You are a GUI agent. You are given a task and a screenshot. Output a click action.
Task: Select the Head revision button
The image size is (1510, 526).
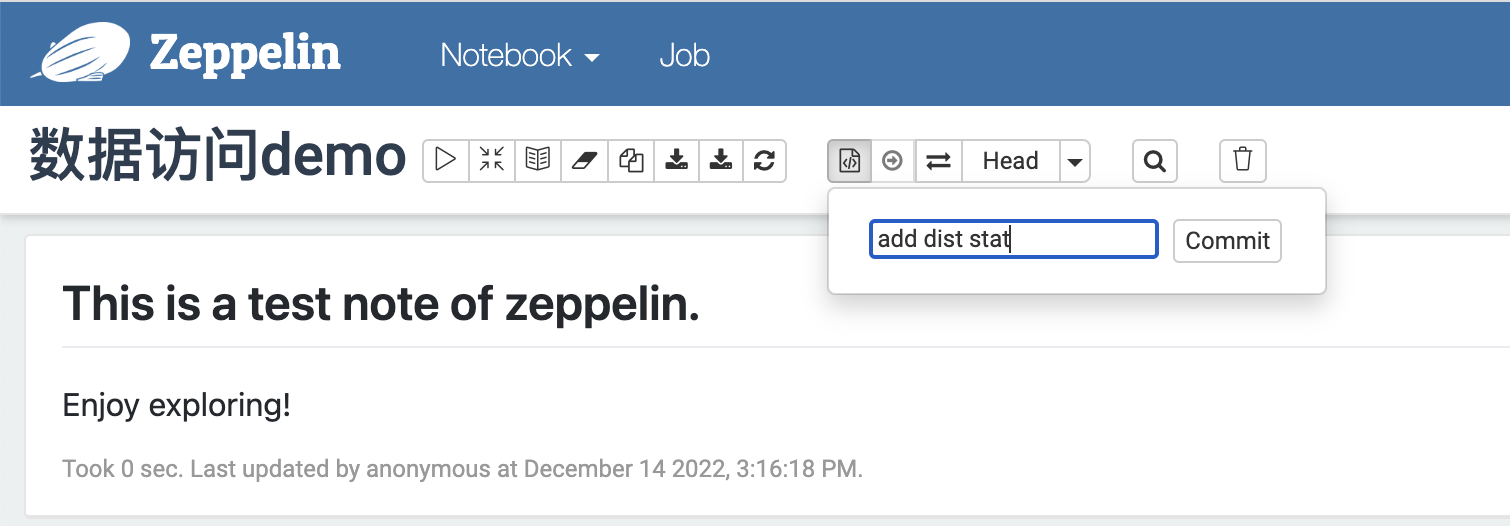(1010, 160)
